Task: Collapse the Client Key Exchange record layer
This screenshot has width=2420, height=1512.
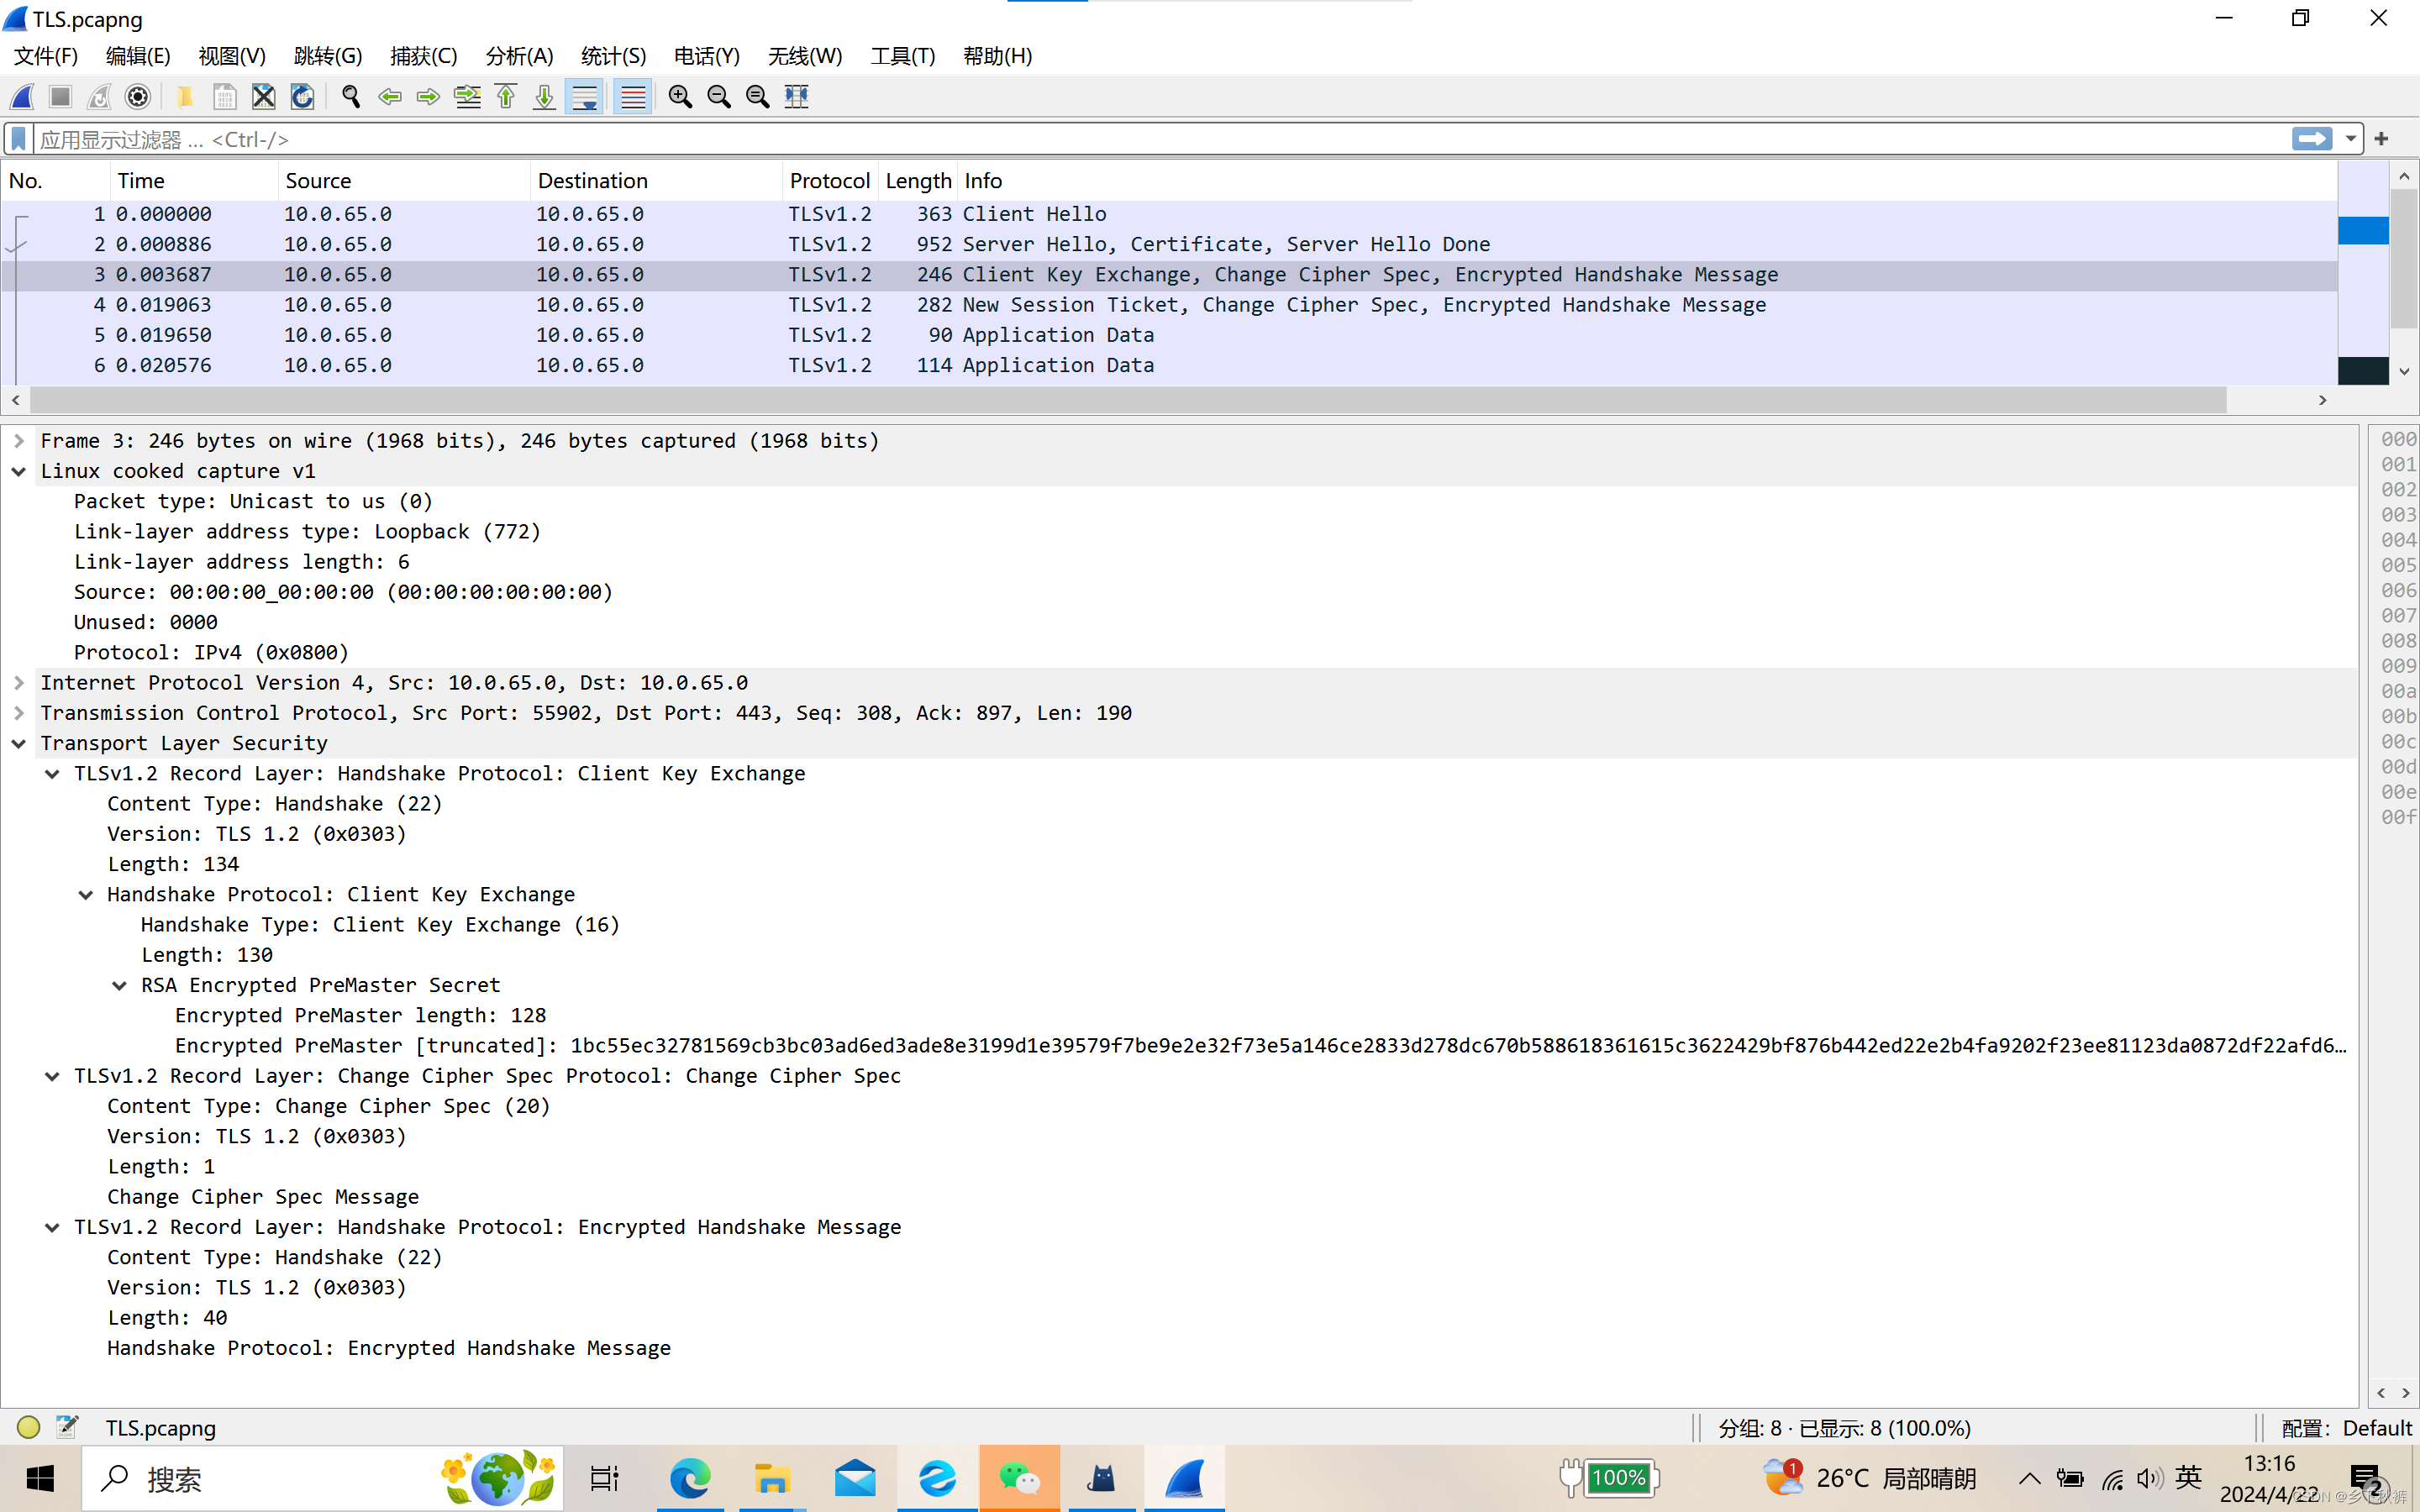Action: click(x=52, y=774)
